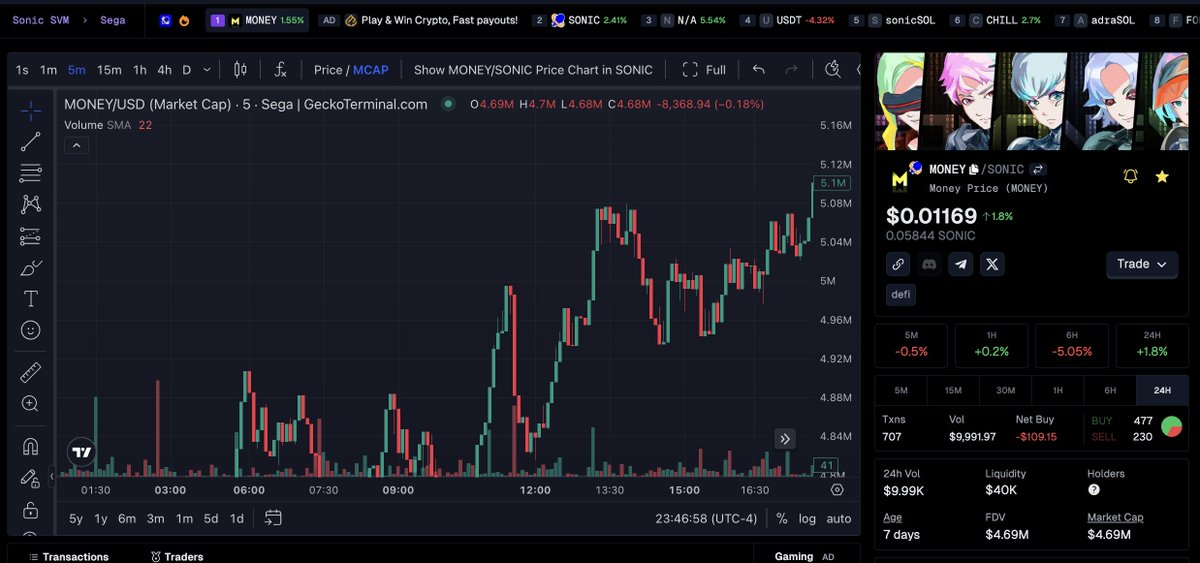Show MONEY/SONIC Price Chart in SONIC
1200x563 pixels.
(x=533, y=70)
